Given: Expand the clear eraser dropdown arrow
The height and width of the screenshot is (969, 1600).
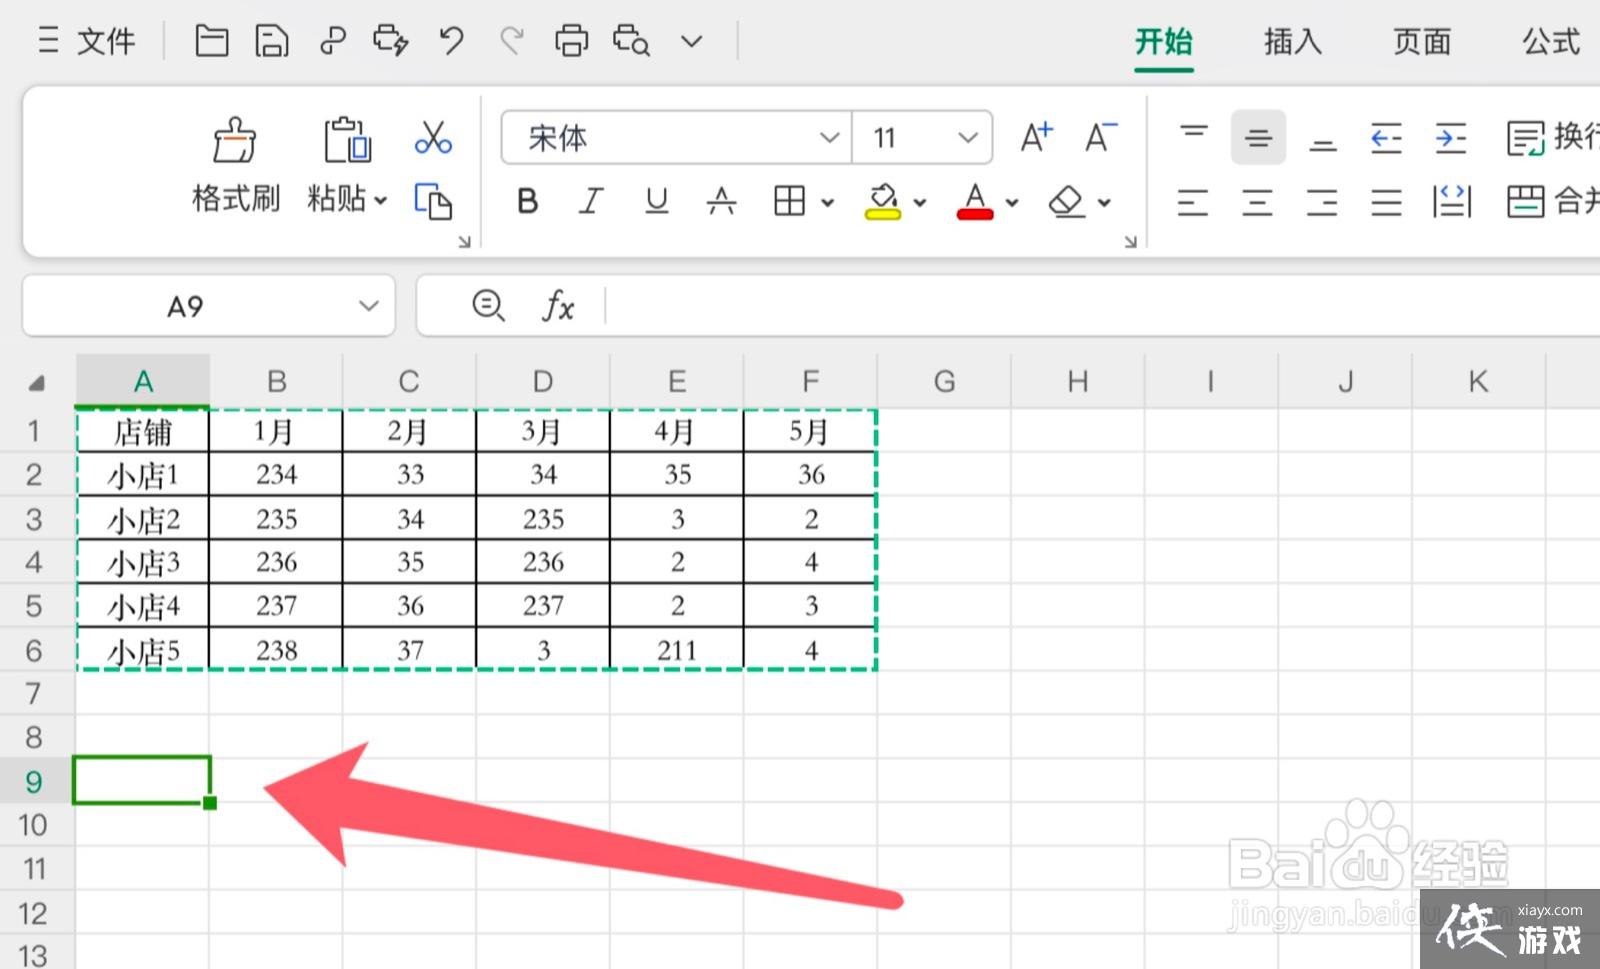Looking at the screenshot, I should point(1104,203).
